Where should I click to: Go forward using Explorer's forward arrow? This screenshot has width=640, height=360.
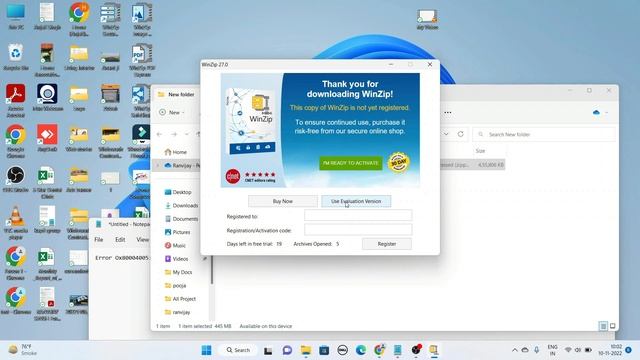174,134
